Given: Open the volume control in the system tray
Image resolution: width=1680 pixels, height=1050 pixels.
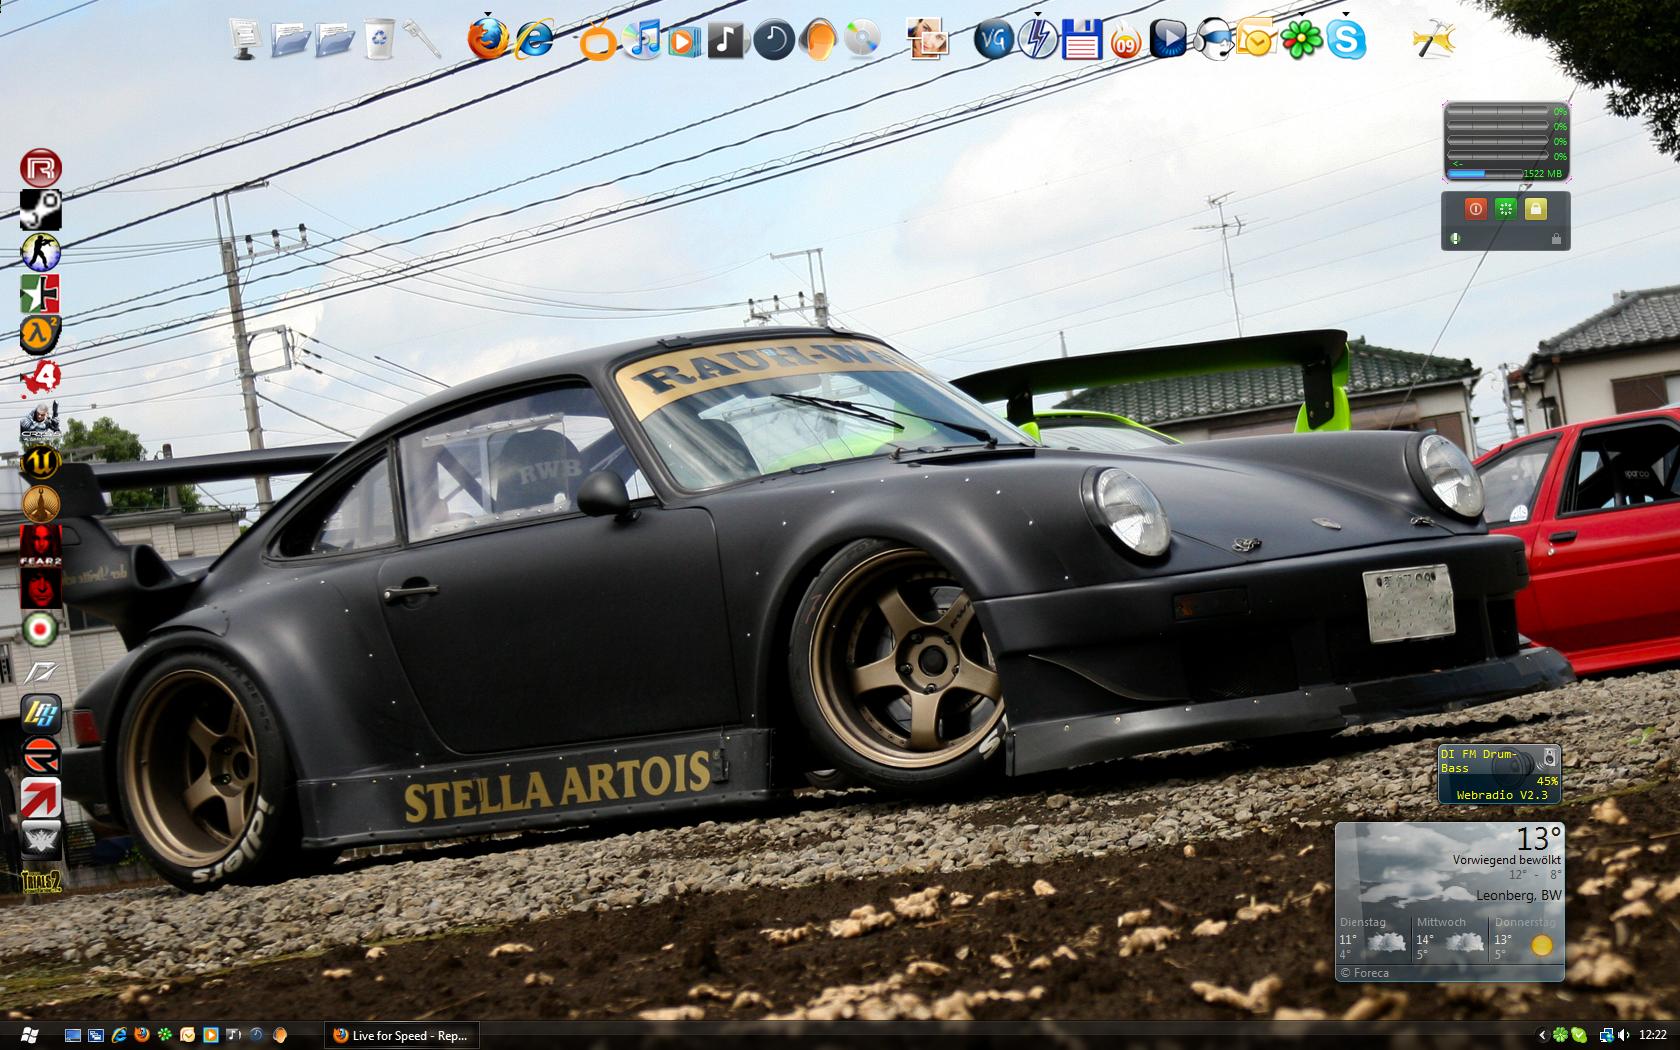Looking at the screenshot, I should (x=1622, y=1035).
